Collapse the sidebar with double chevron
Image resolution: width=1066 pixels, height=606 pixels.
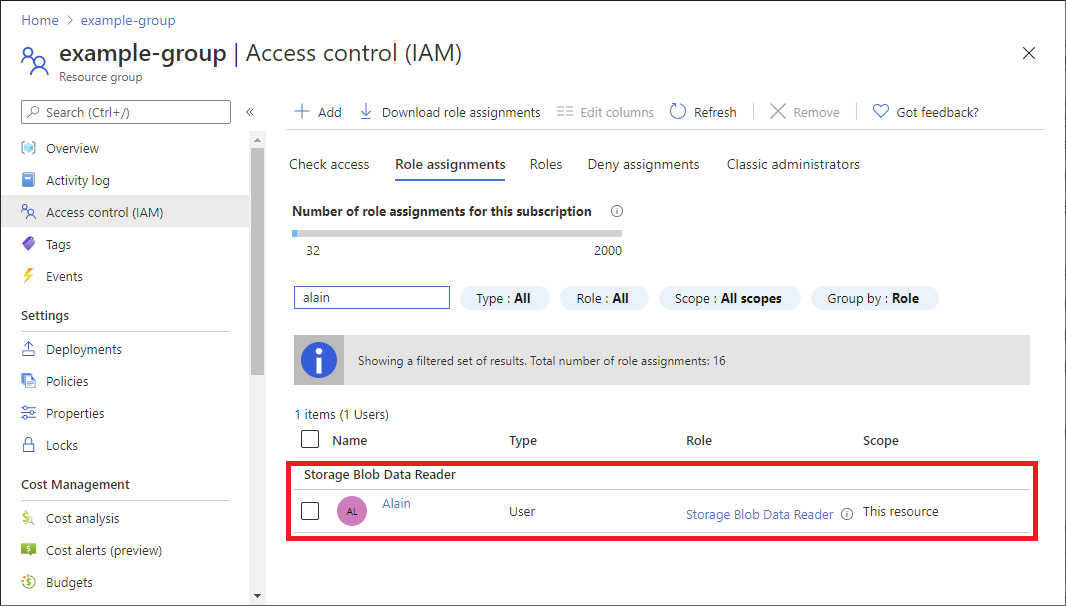coord(250,112)
